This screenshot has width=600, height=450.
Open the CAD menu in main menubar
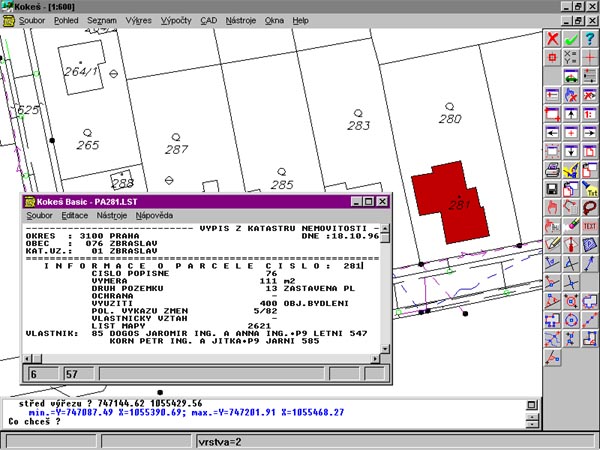[x=208, y=19]
